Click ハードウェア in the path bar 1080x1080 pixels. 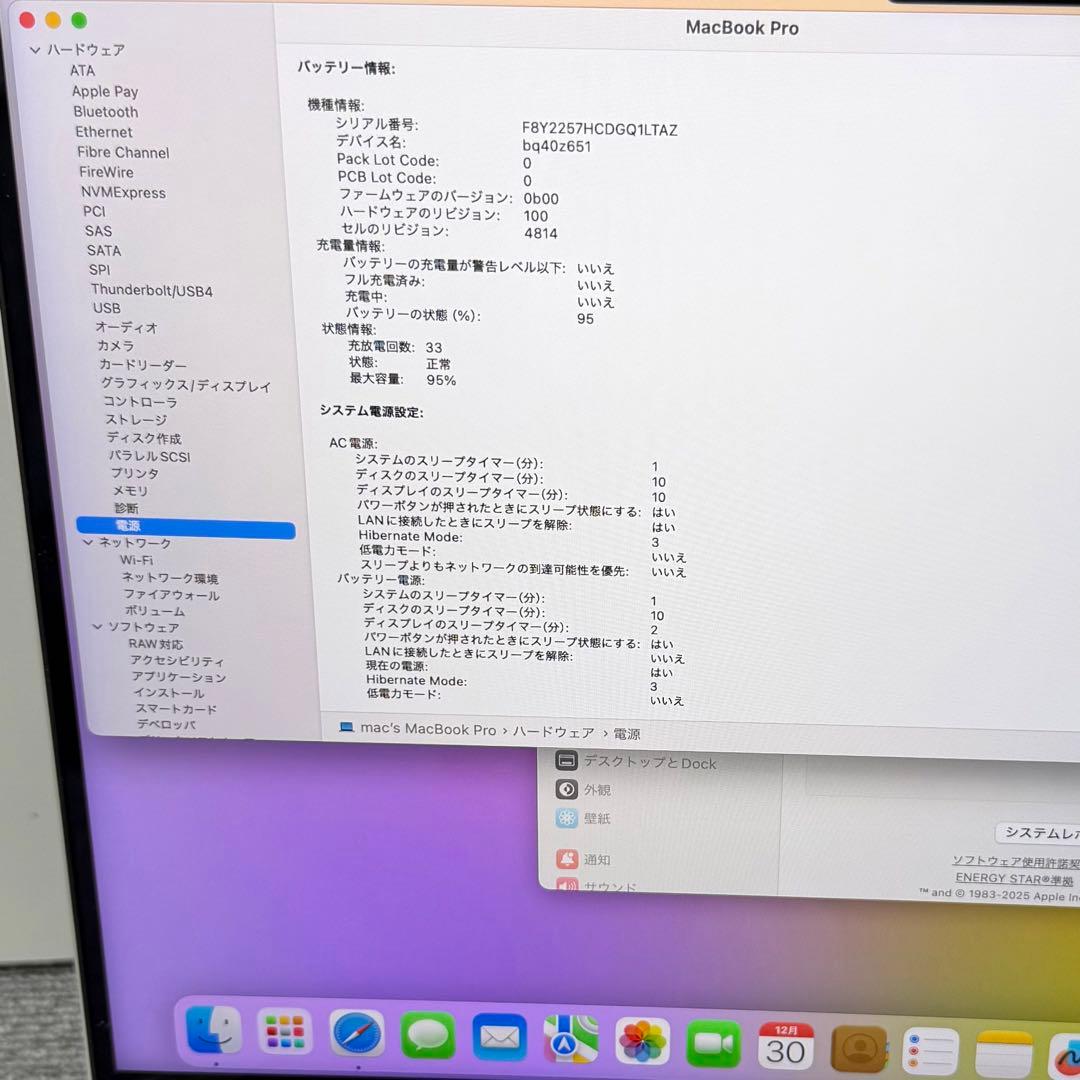pyautogui.click(x=553, y=731)
